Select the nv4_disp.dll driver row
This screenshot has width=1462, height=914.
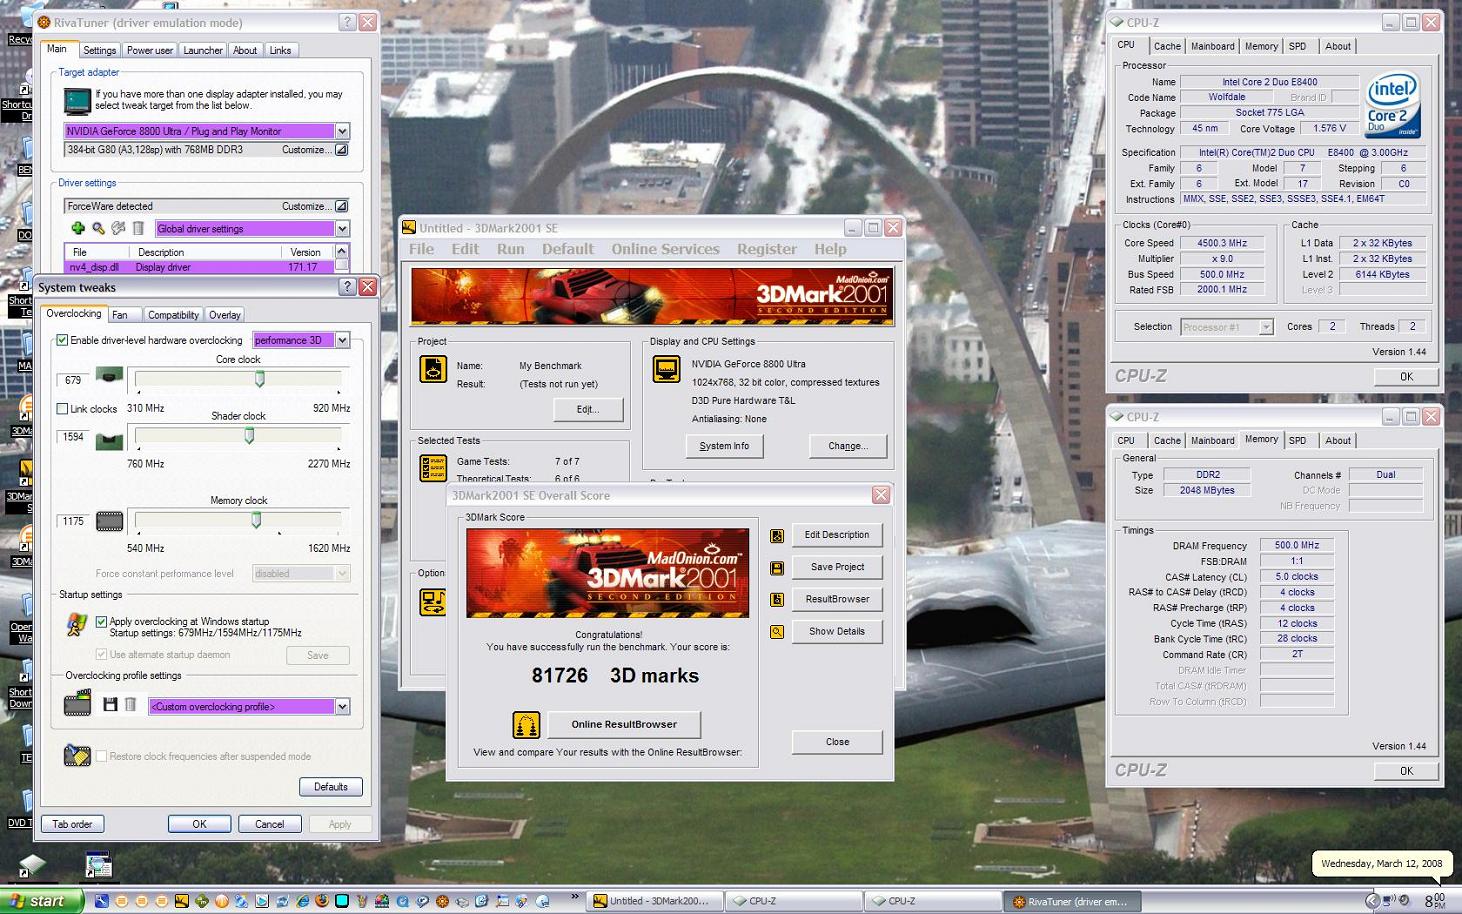pyautogui.click(x=199, y=267)
